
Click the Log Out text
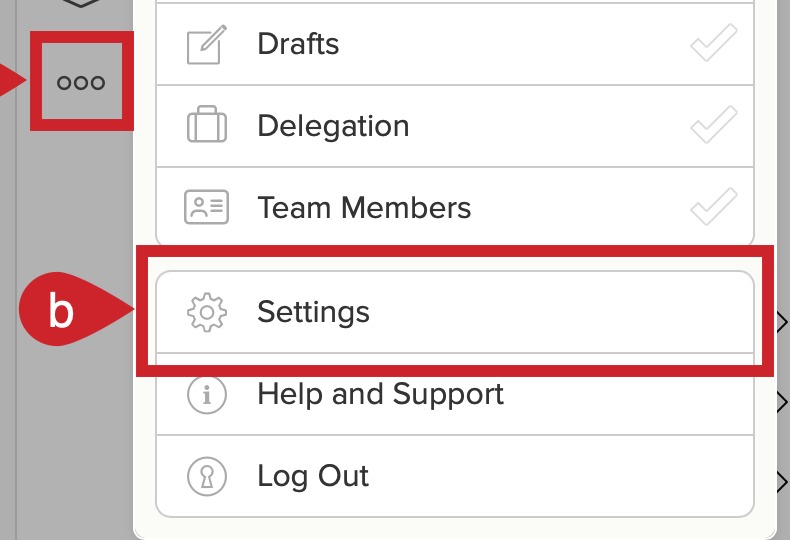(x=313, y=476)
